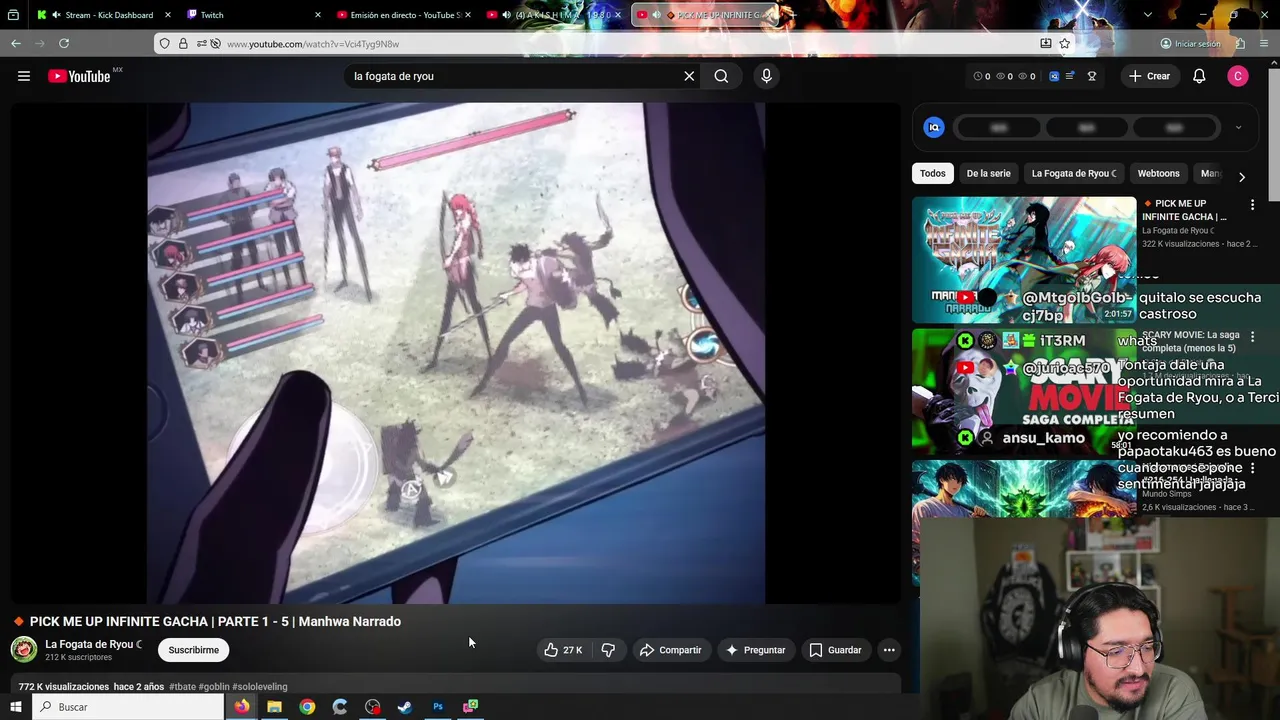The width and height of the screenshot is (1280, 720).
Task: Open PICK ME UP INFINITE GACHA suggested thumbnail
Action: pos(1024,259)
